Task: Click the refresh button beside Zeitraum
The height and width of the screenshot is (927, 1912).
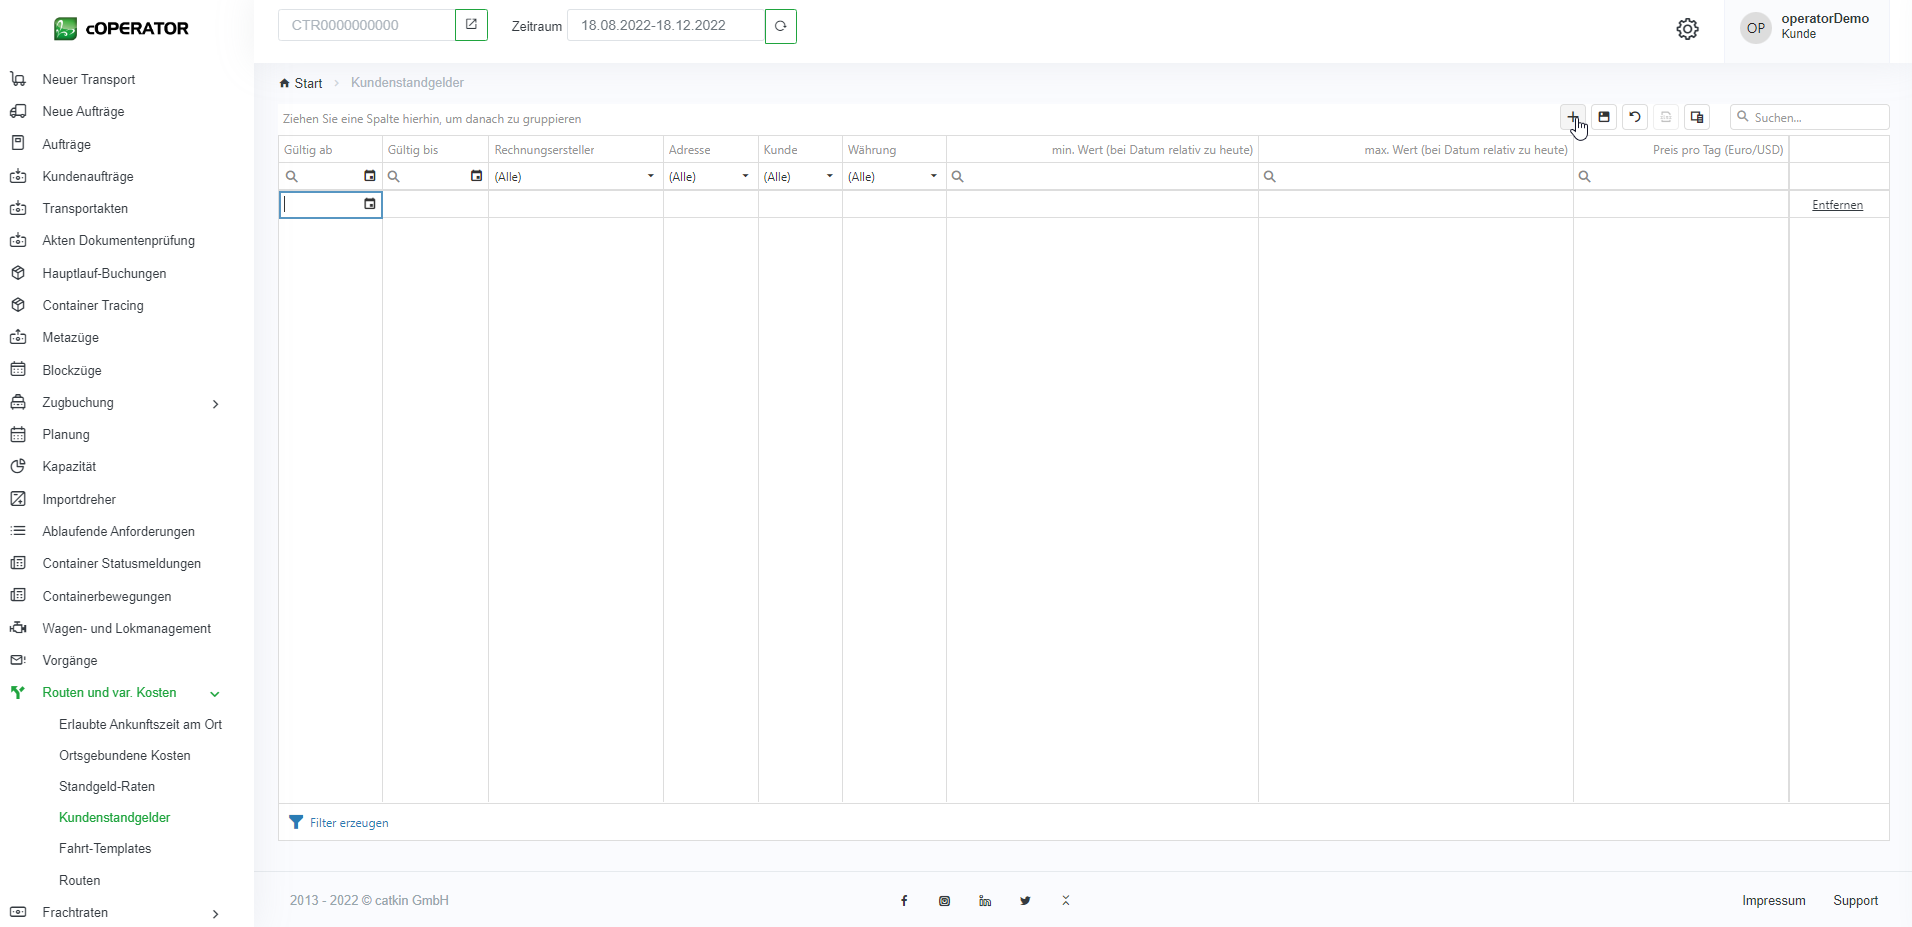Action: tap(780, 26)
